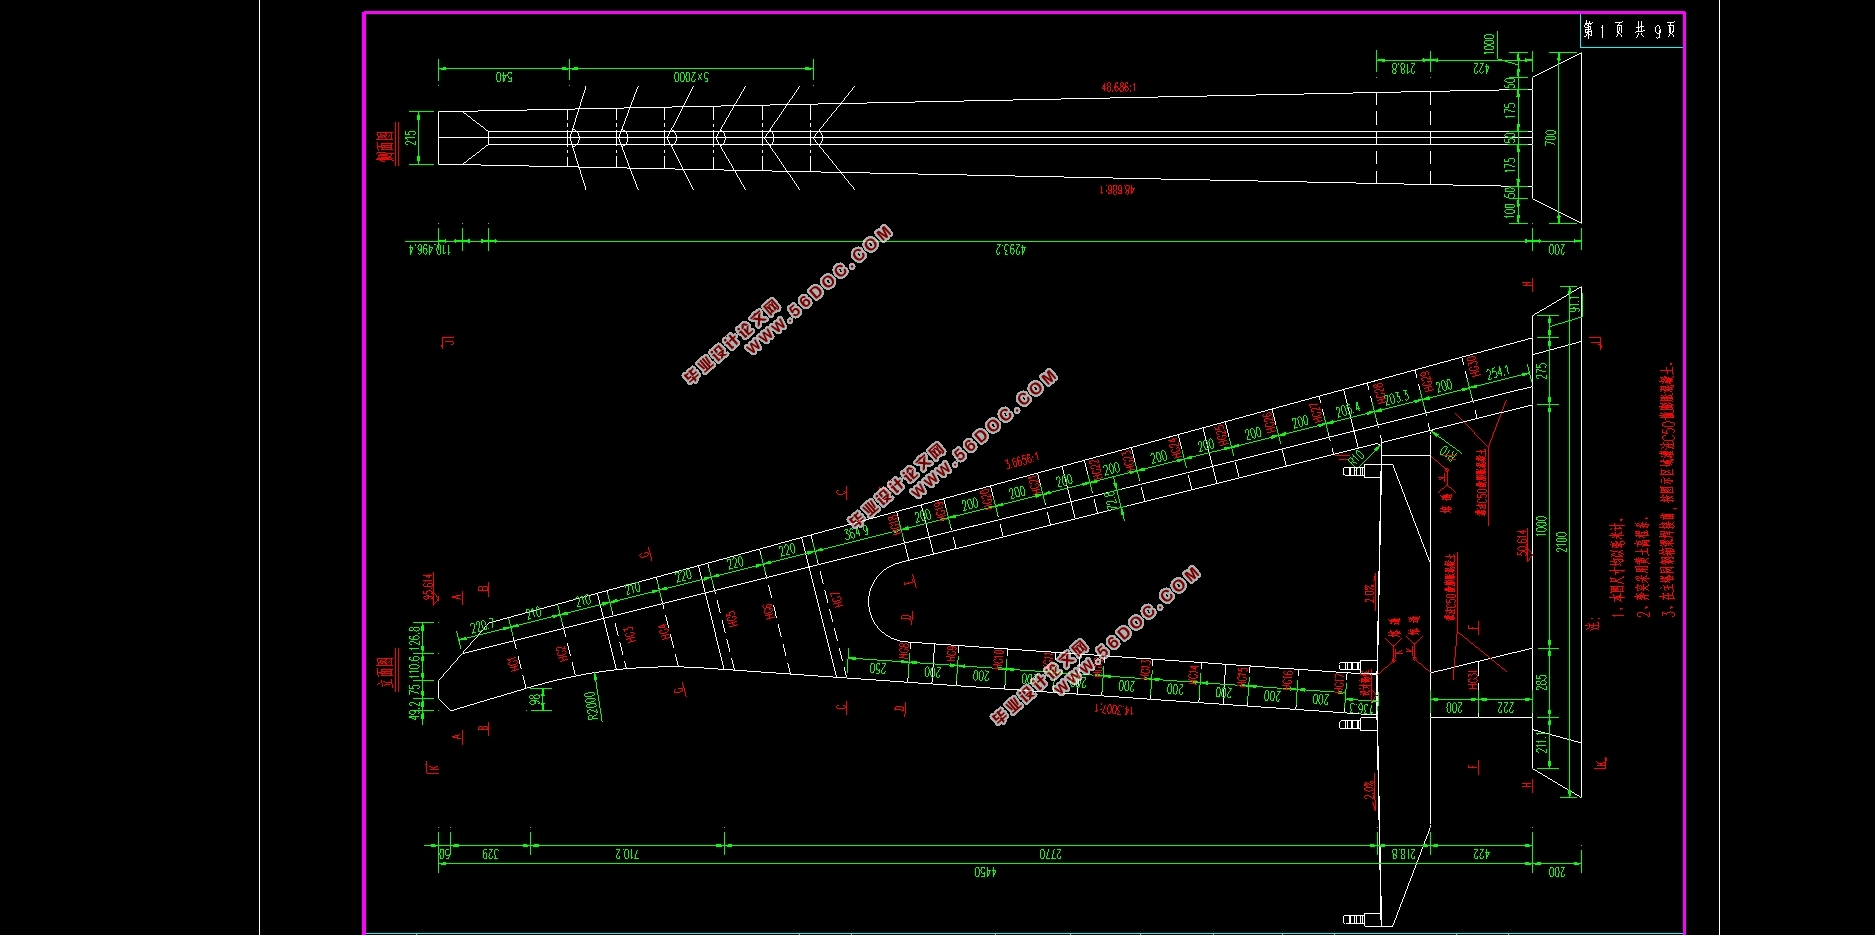The width and height of the screenshot is (1875, 935).
Task: Click the page number box in top-right corner
Action: click(1630, 31)
